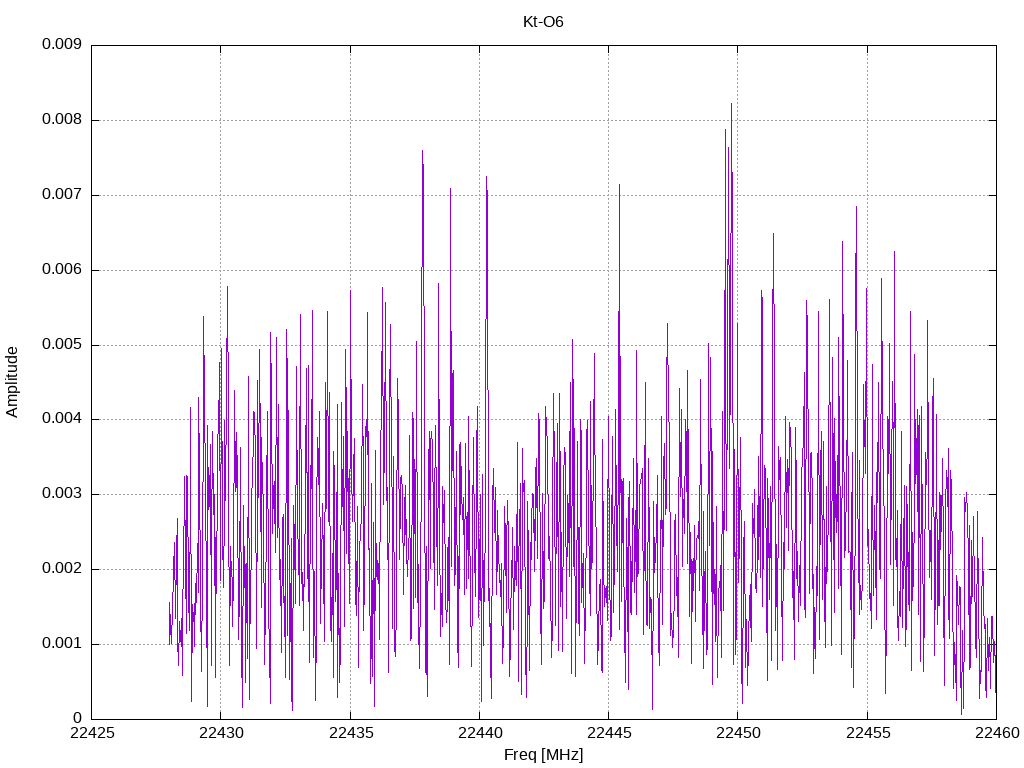Click x-axis tick label 22445
This screenshot has width=1024, height=768.
click(x=609, y=733)
